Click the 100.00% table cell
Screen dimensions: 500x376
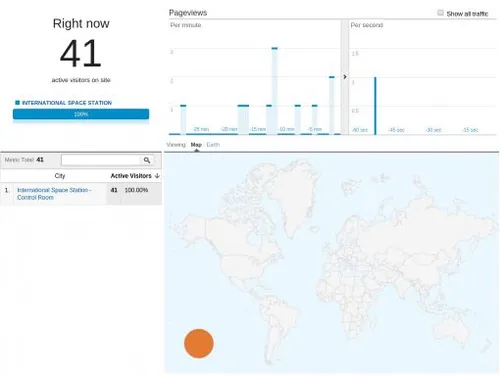[x=136, y=190]
